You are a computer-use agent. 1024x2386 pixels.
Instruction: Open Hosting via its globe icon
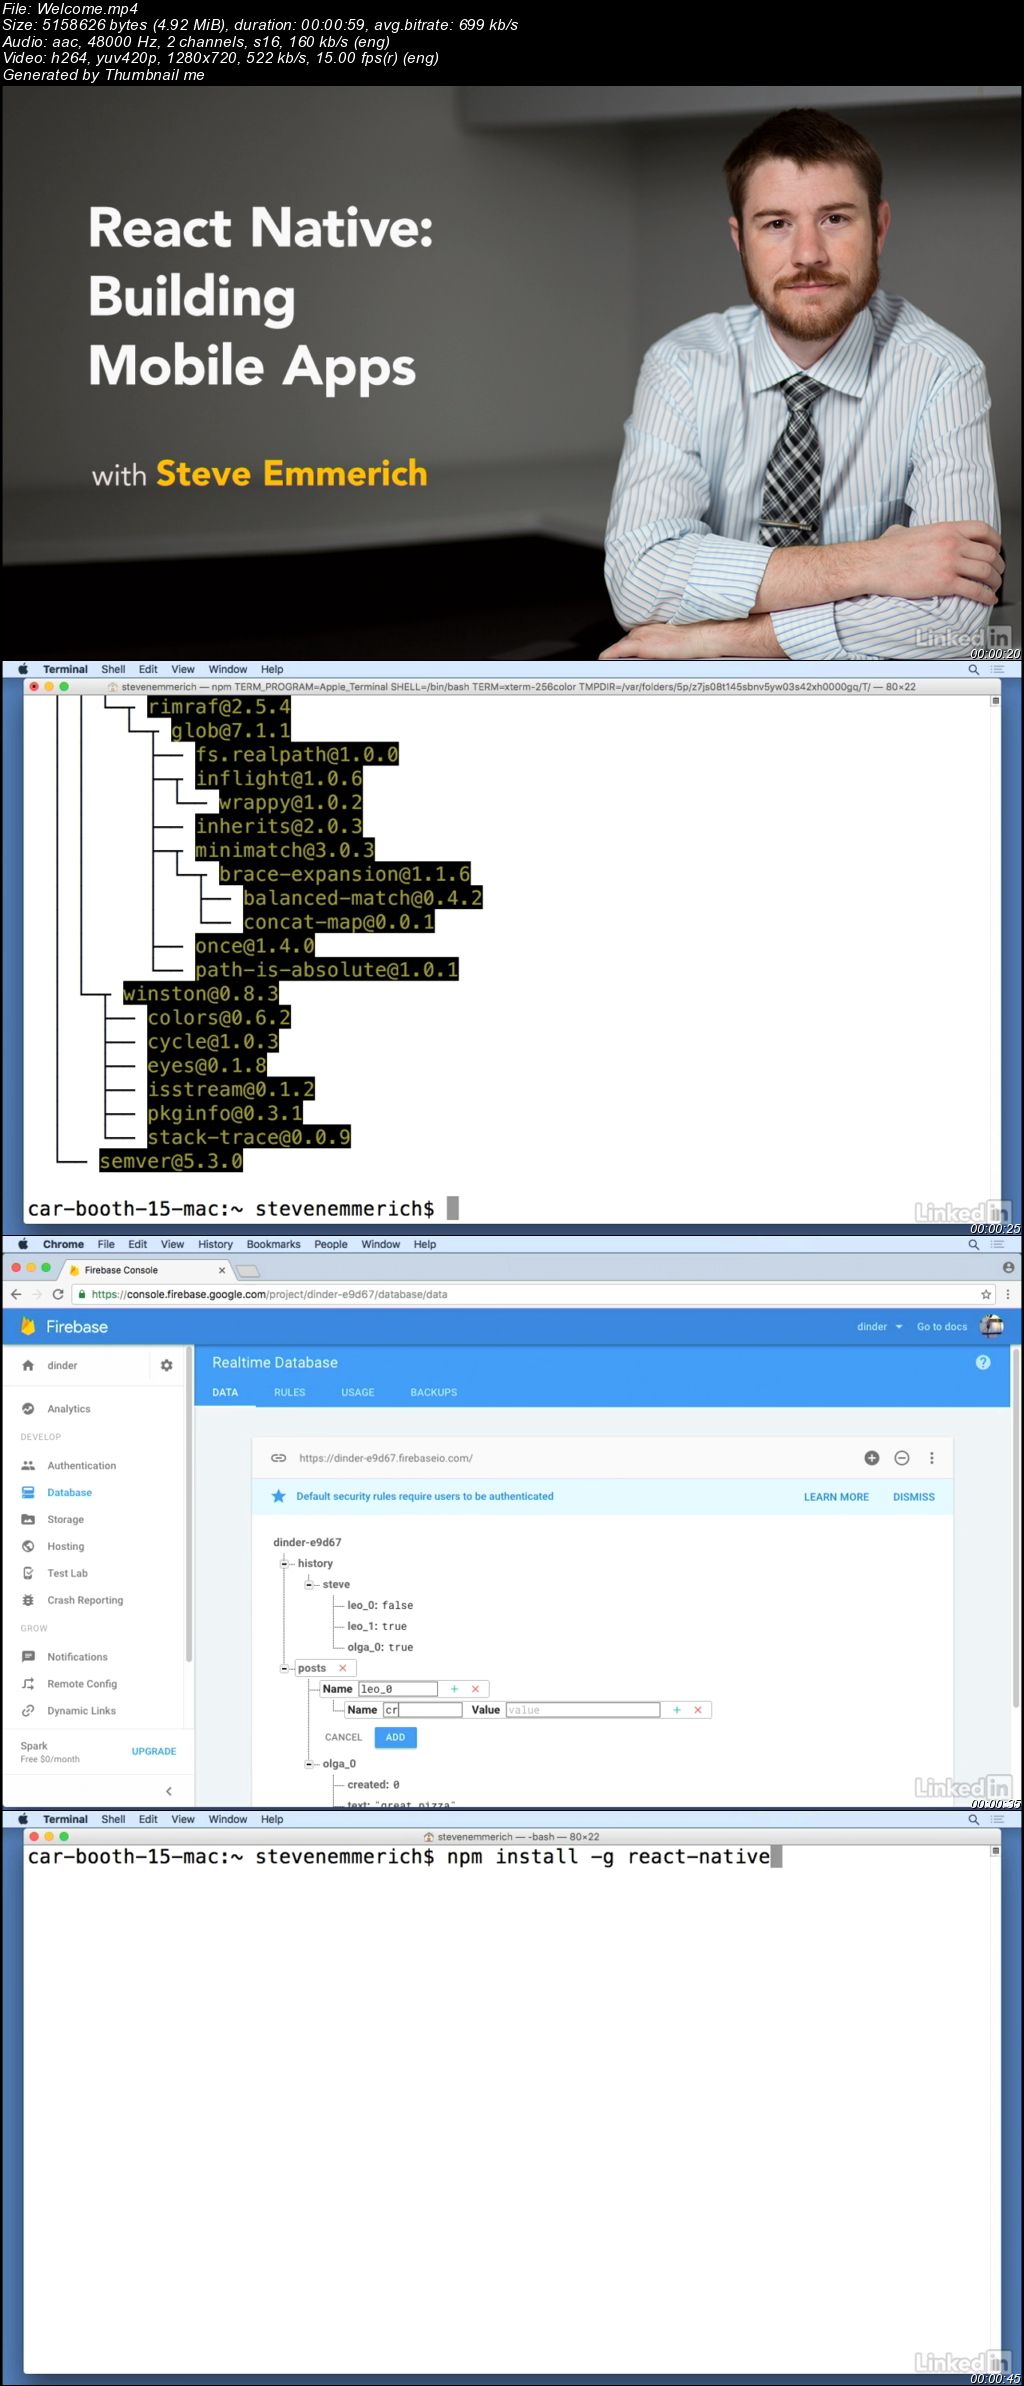tap(28, 1546)
